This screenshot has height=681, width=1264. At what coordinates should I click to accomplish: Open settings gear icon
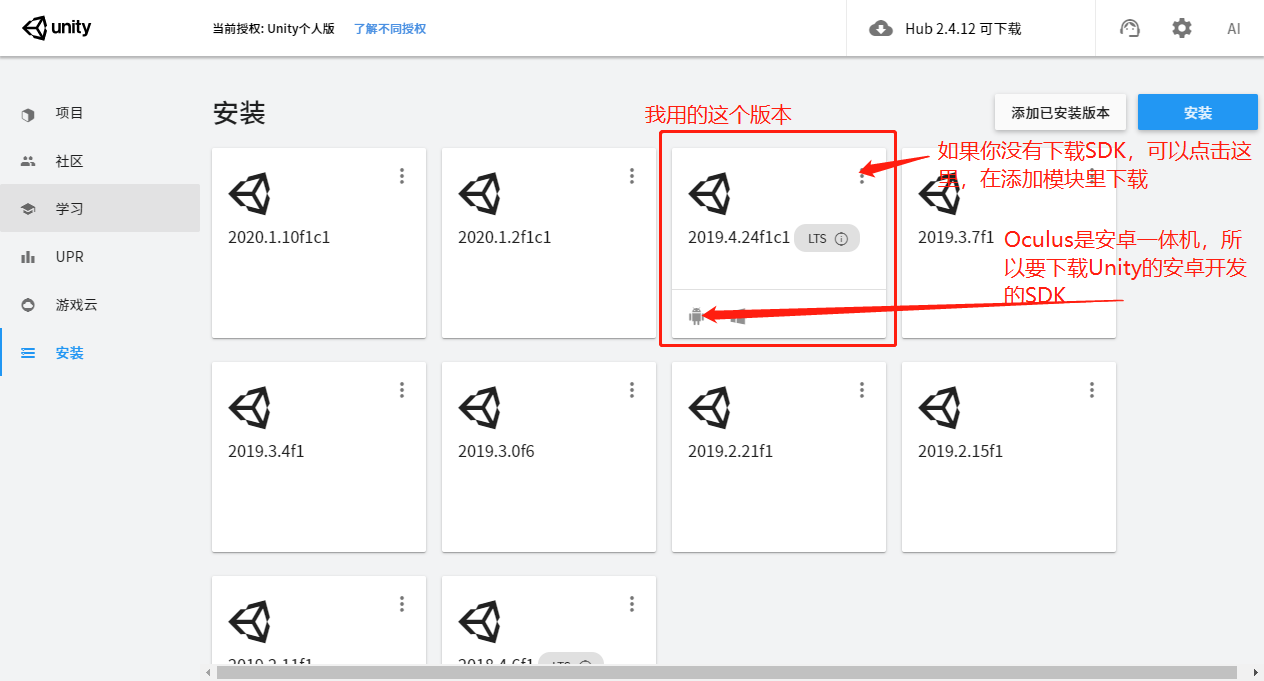(1182, 29)
